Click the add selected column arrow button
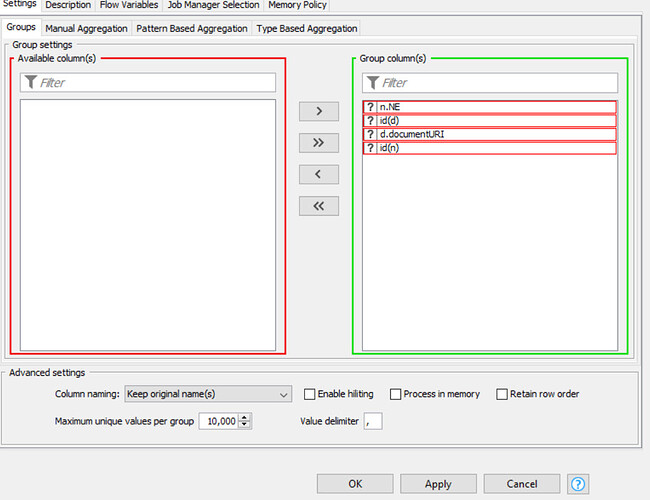The width and height of the screenshot is (650, 500). [x=319, y=111]
